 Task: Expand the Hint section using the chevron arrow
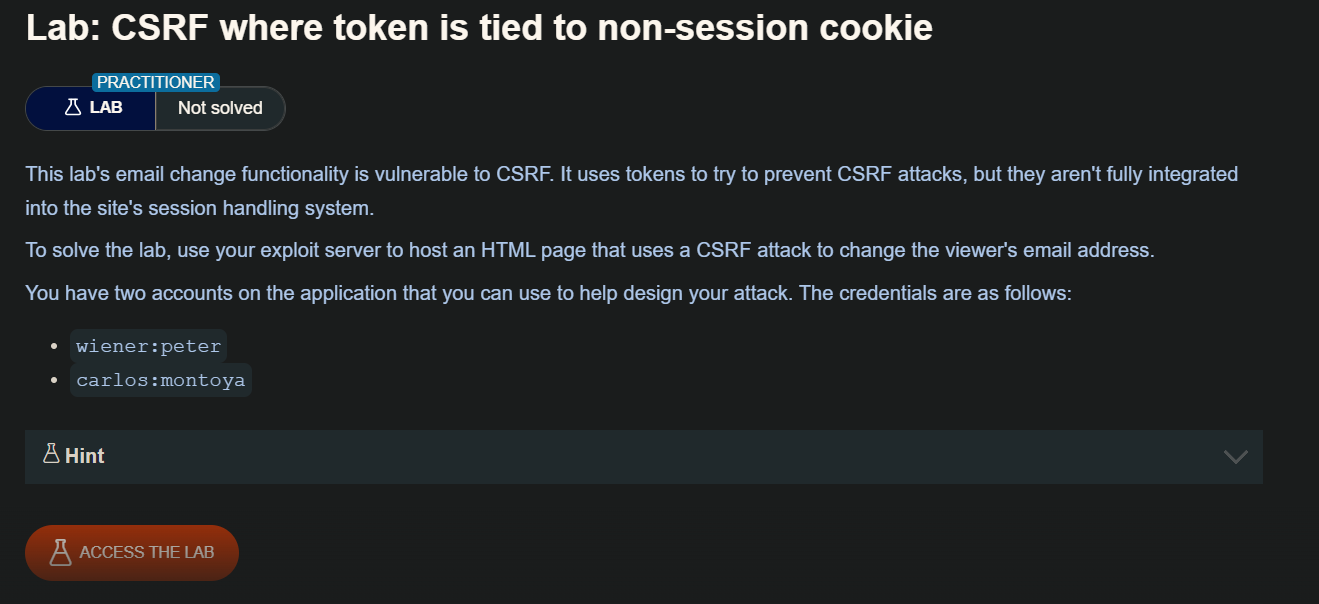click(1235, 457)
